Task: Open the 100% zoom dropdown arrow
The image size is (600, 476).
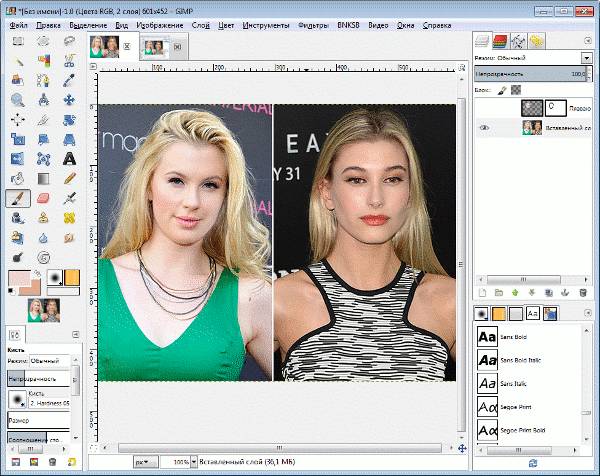Action: coord(194,462)
